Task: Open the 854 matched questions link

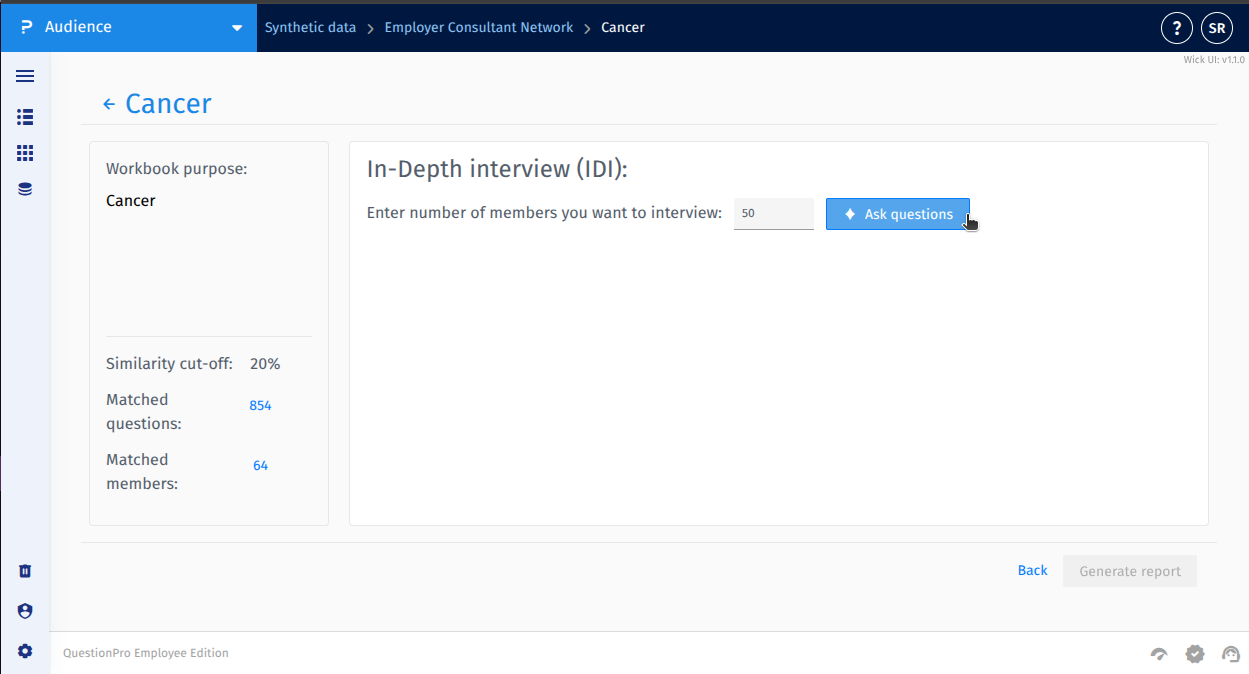Action: (260, 406)
